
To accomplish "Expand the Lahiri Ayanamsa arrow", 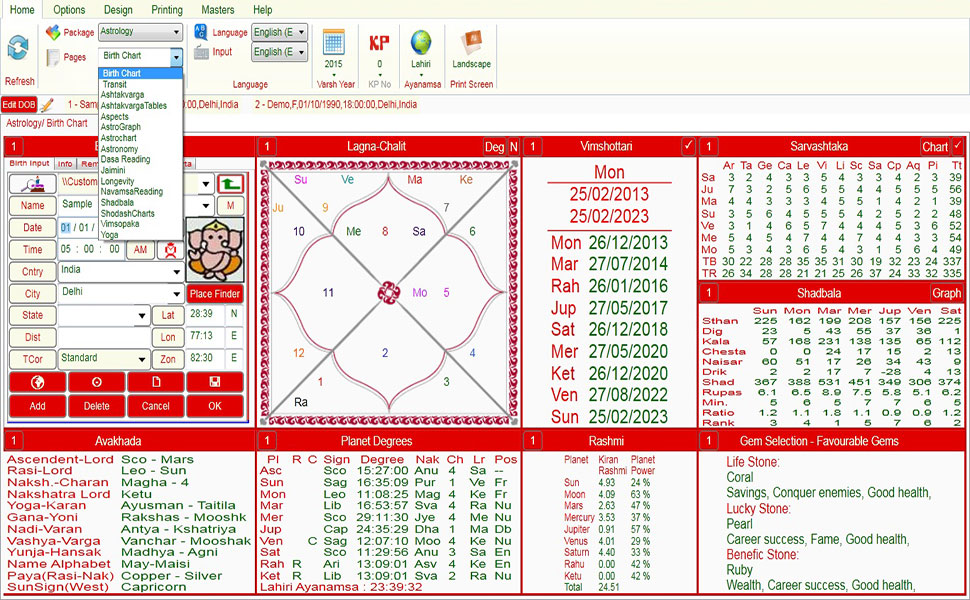I will pos(421,74).
